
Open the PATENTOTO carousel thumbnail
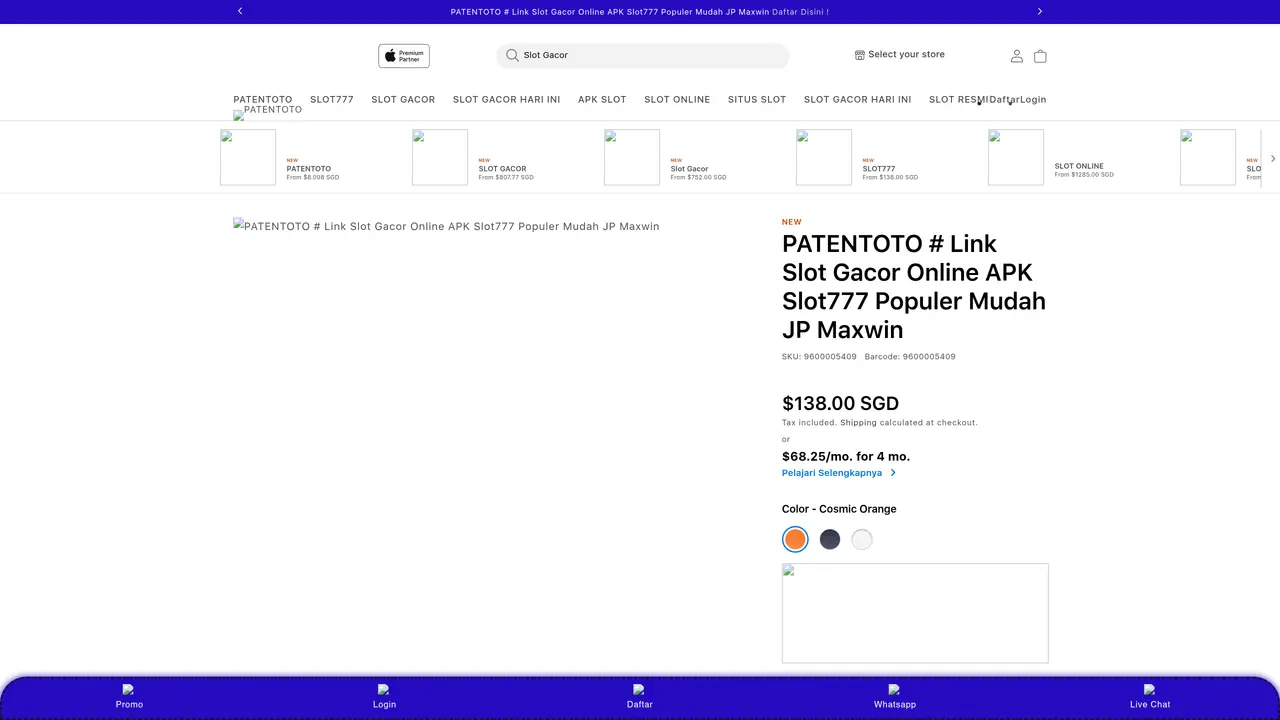[248, 157]
